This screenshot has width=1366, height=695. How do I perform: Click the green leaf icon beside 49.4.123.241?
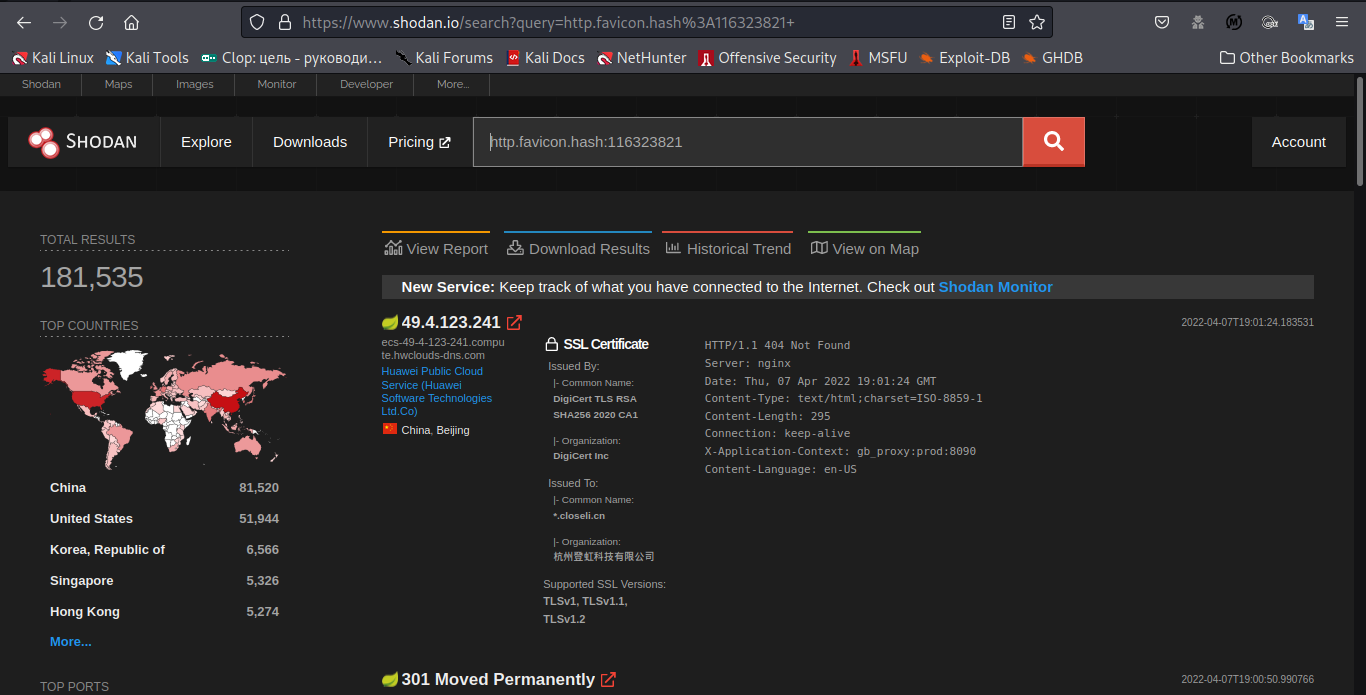tap(390, 322)
